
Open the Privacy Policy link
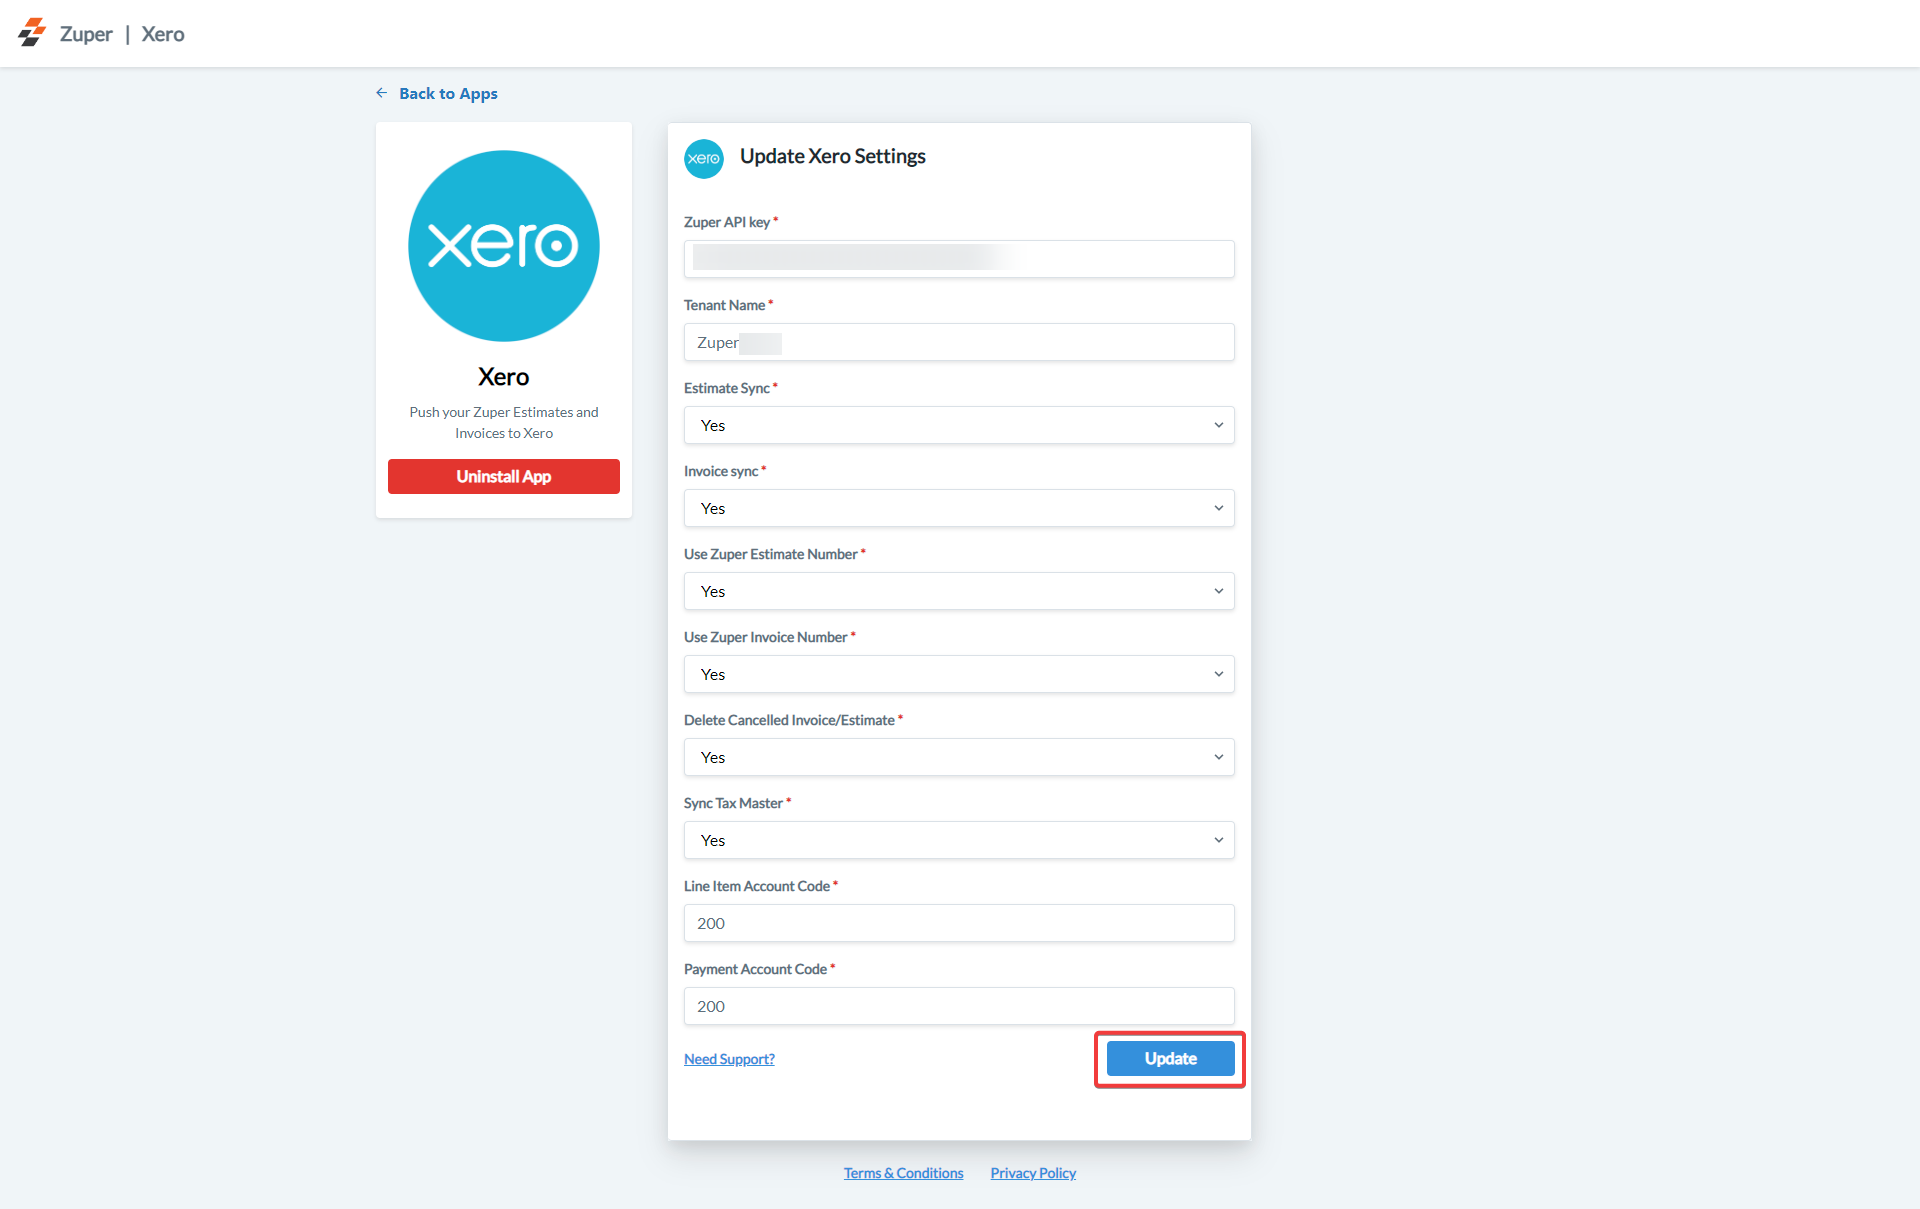[1033, 1173]
